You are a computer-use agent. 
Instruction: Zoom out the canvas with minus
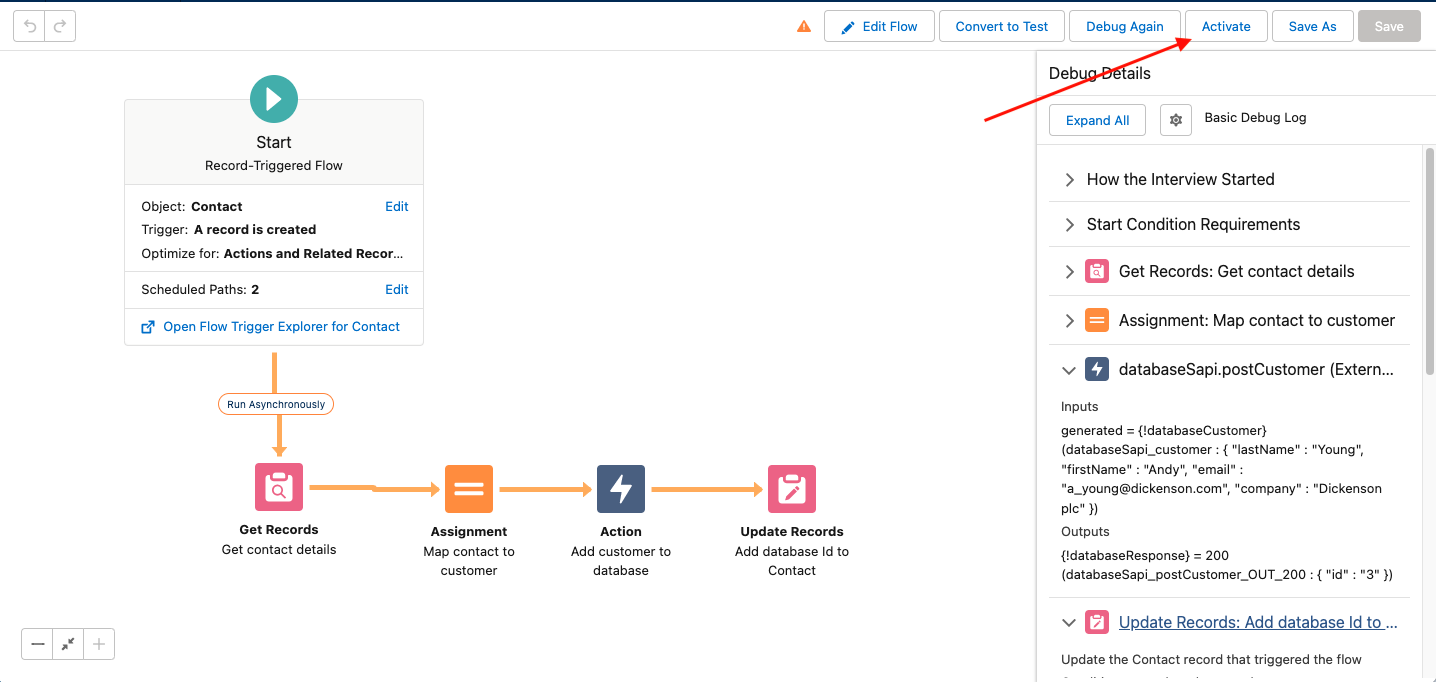point(38,645)
